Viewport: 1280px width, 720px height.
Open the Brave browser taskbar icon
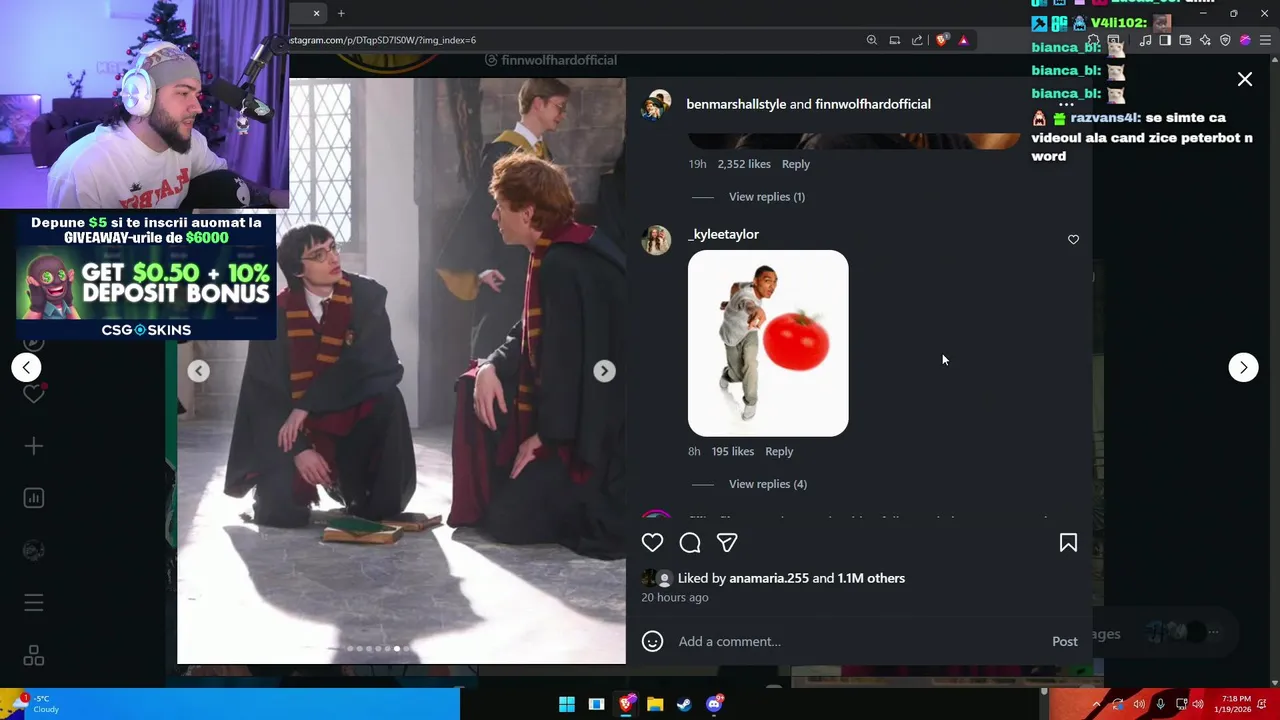pyautogui.click(x=626, y=704)
